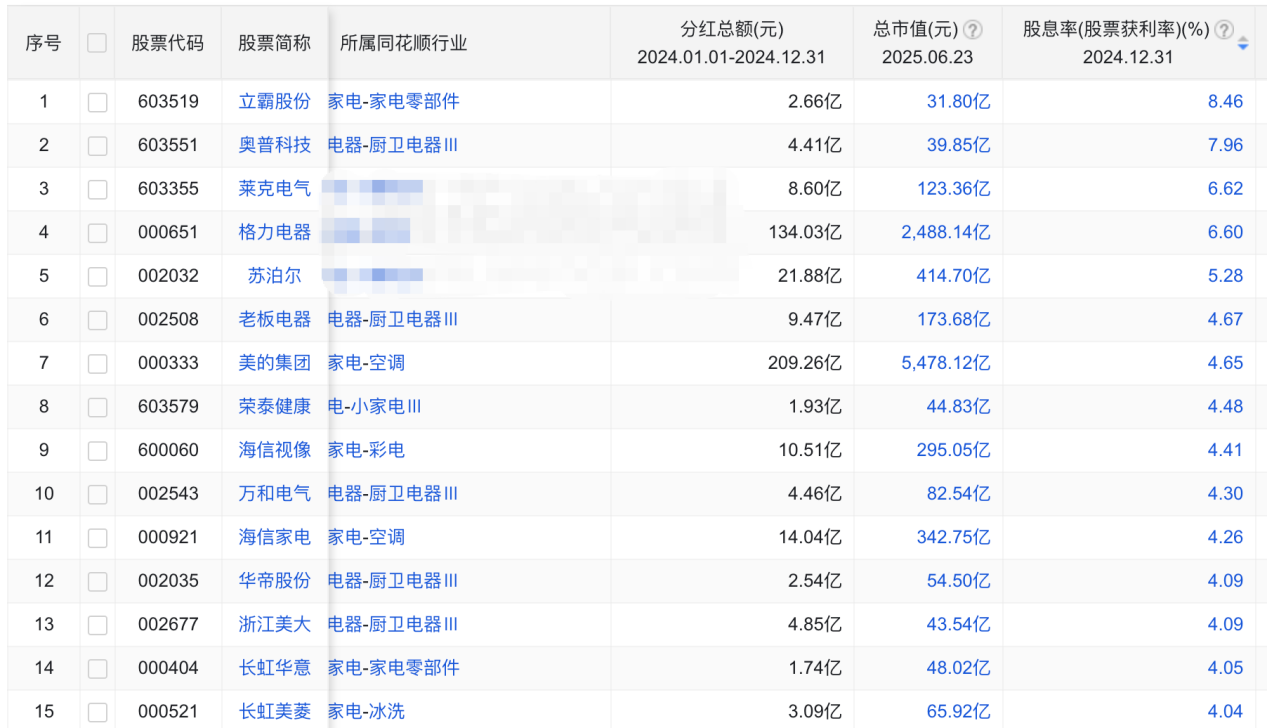The image size is (1267, 728).
Task: Check the box for 奥普科技 row
Action: pyautogui.click(x=97, y=146)
